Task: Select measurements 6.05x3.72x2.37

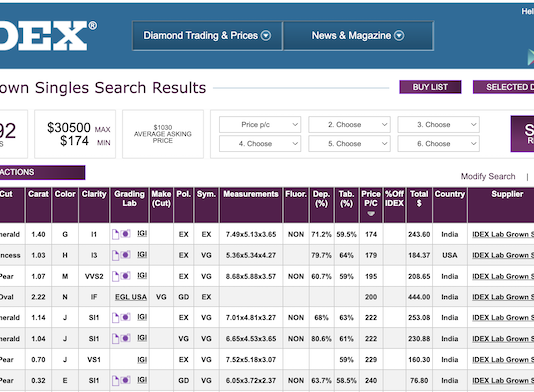Action: point(251,380)
